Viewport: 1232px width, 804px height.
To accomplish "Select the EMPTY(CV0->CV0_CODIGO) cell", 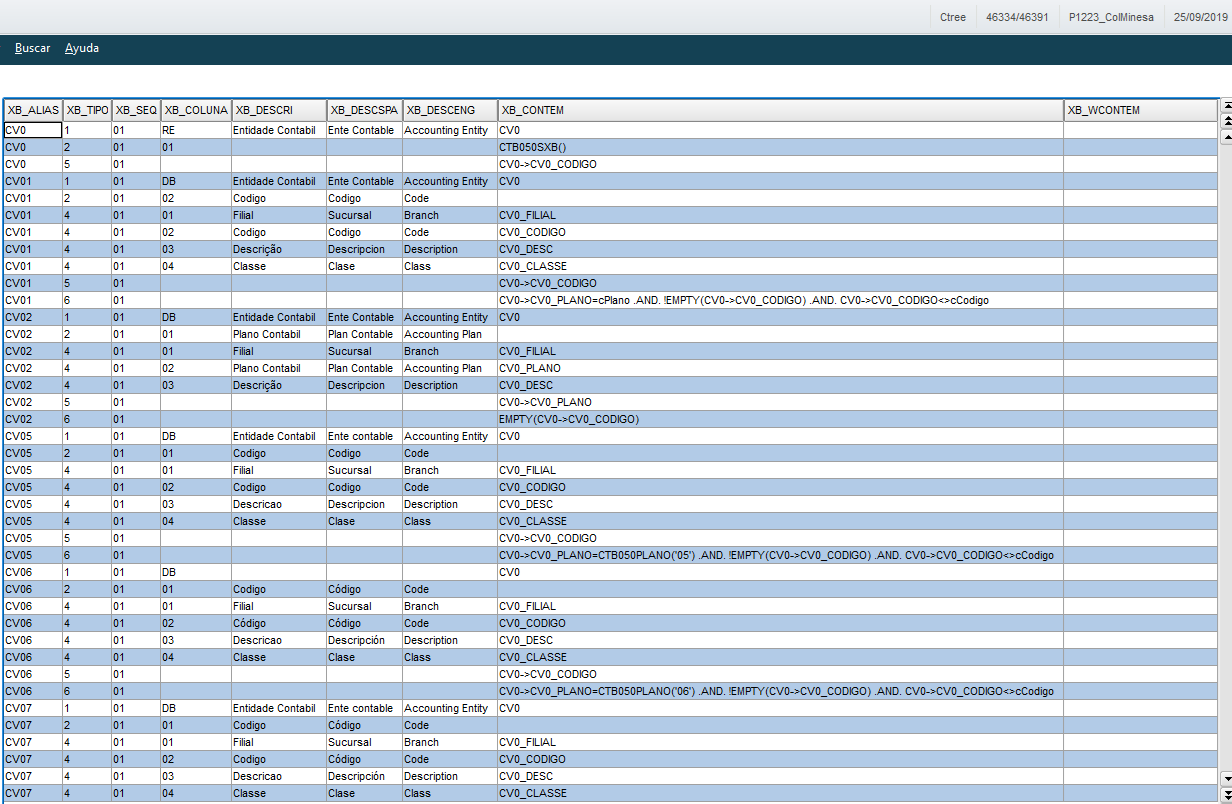I will [780, 419].
